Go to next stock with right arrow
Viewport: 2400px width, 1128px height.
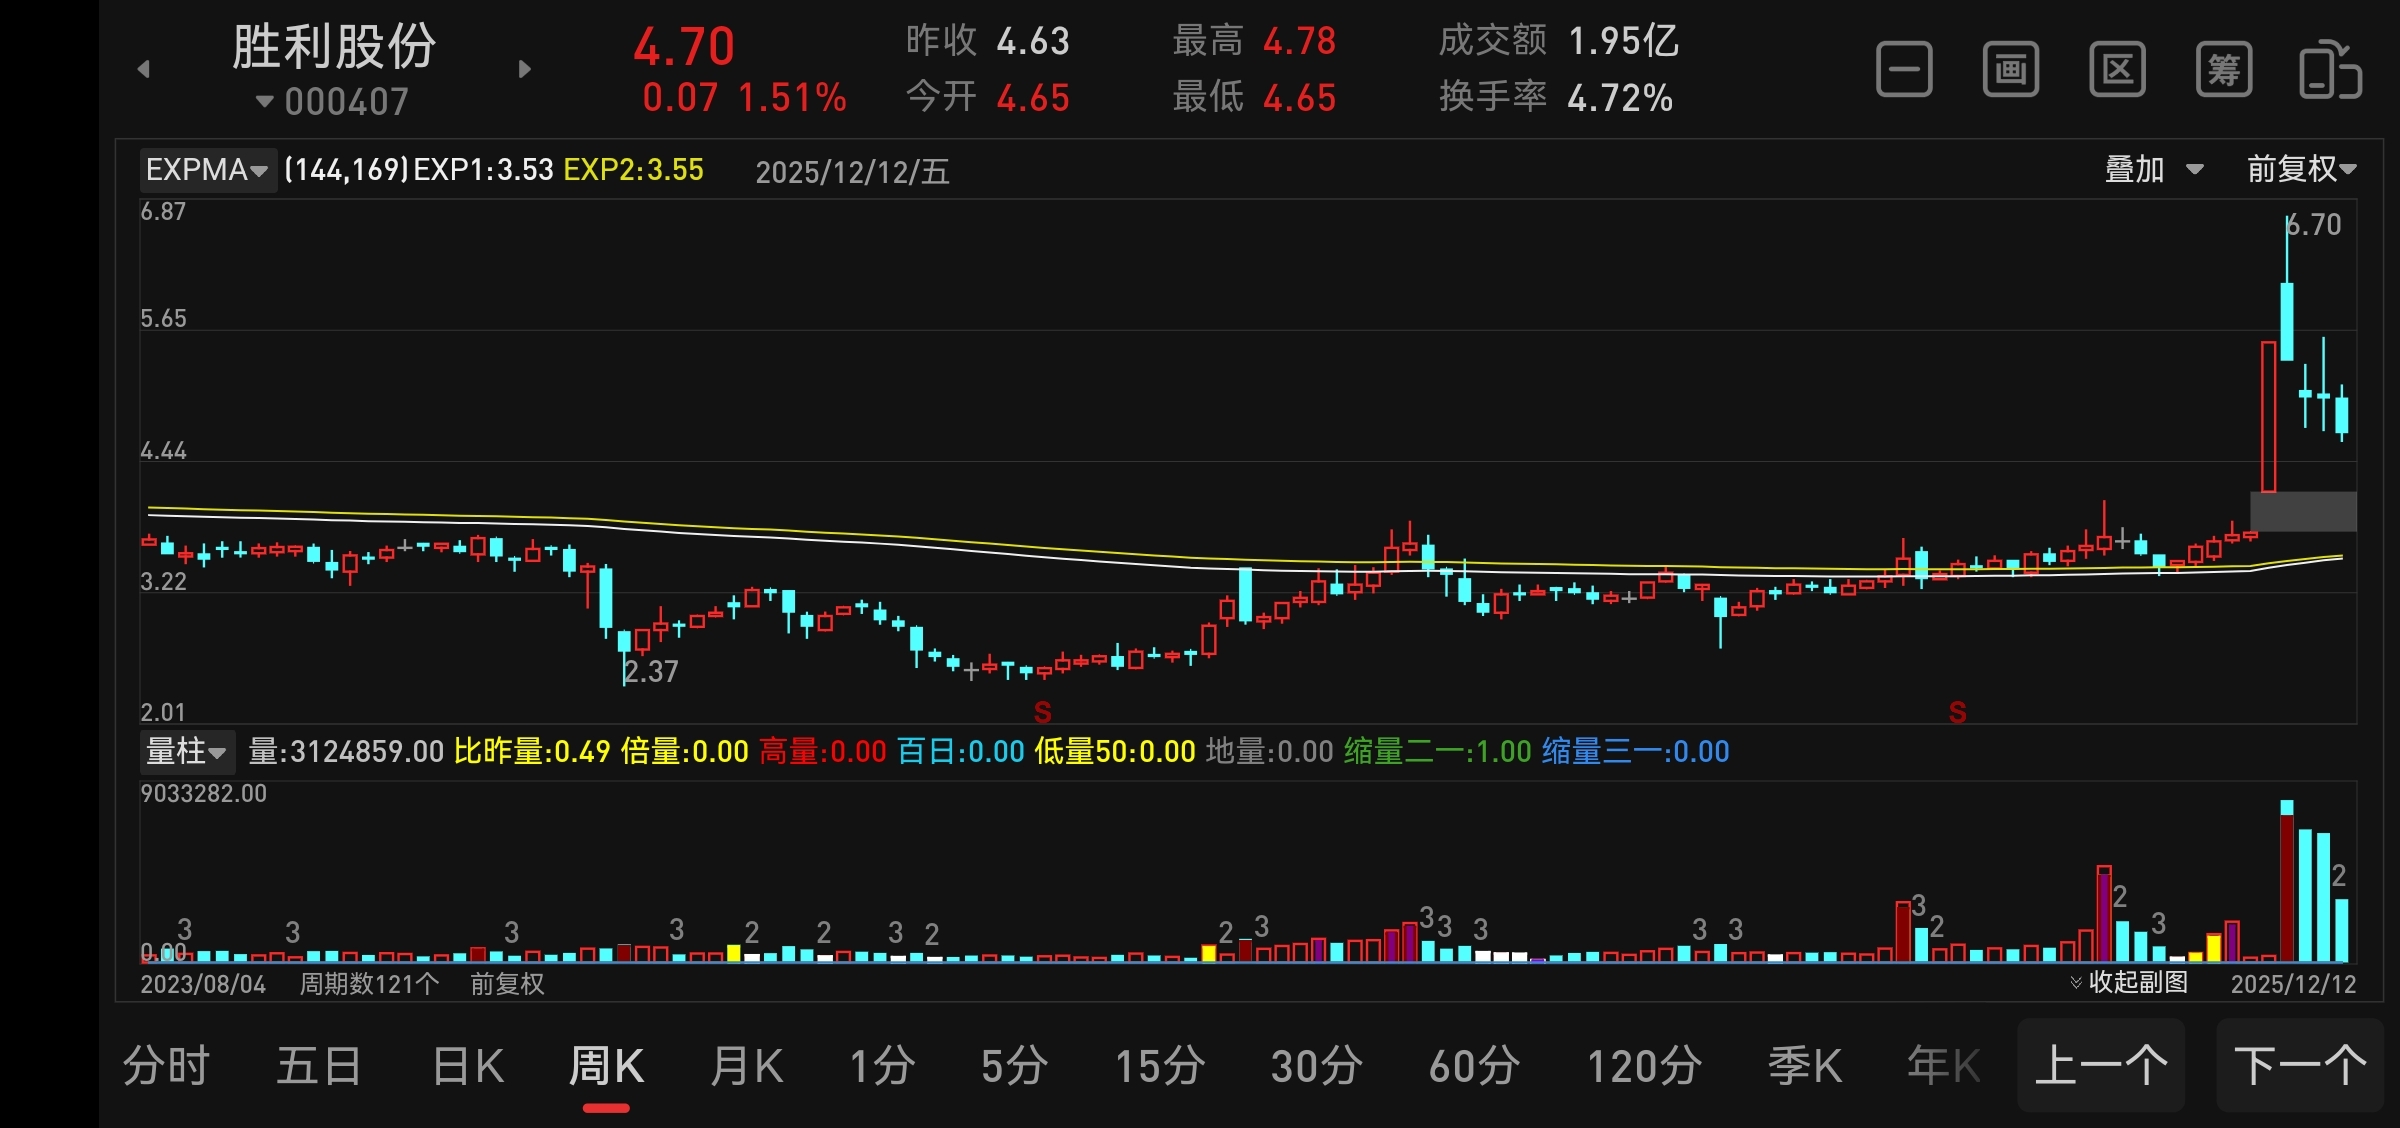point(524,69)
